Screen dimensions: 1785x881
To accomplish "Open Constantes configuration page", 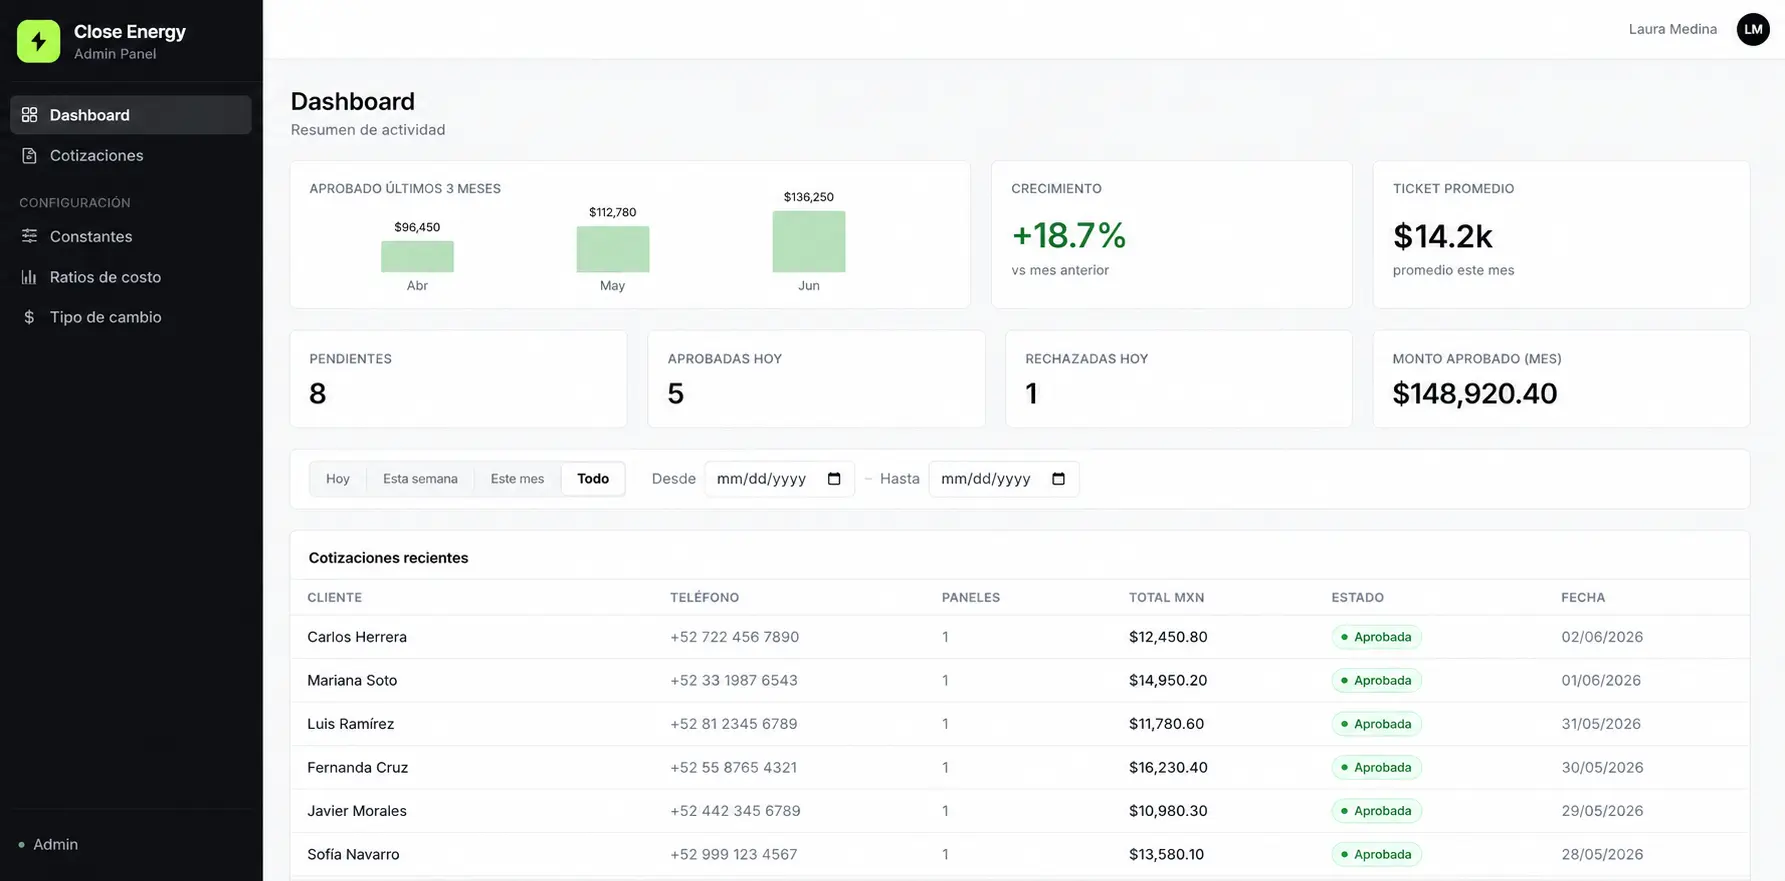I will coord(131,236).
